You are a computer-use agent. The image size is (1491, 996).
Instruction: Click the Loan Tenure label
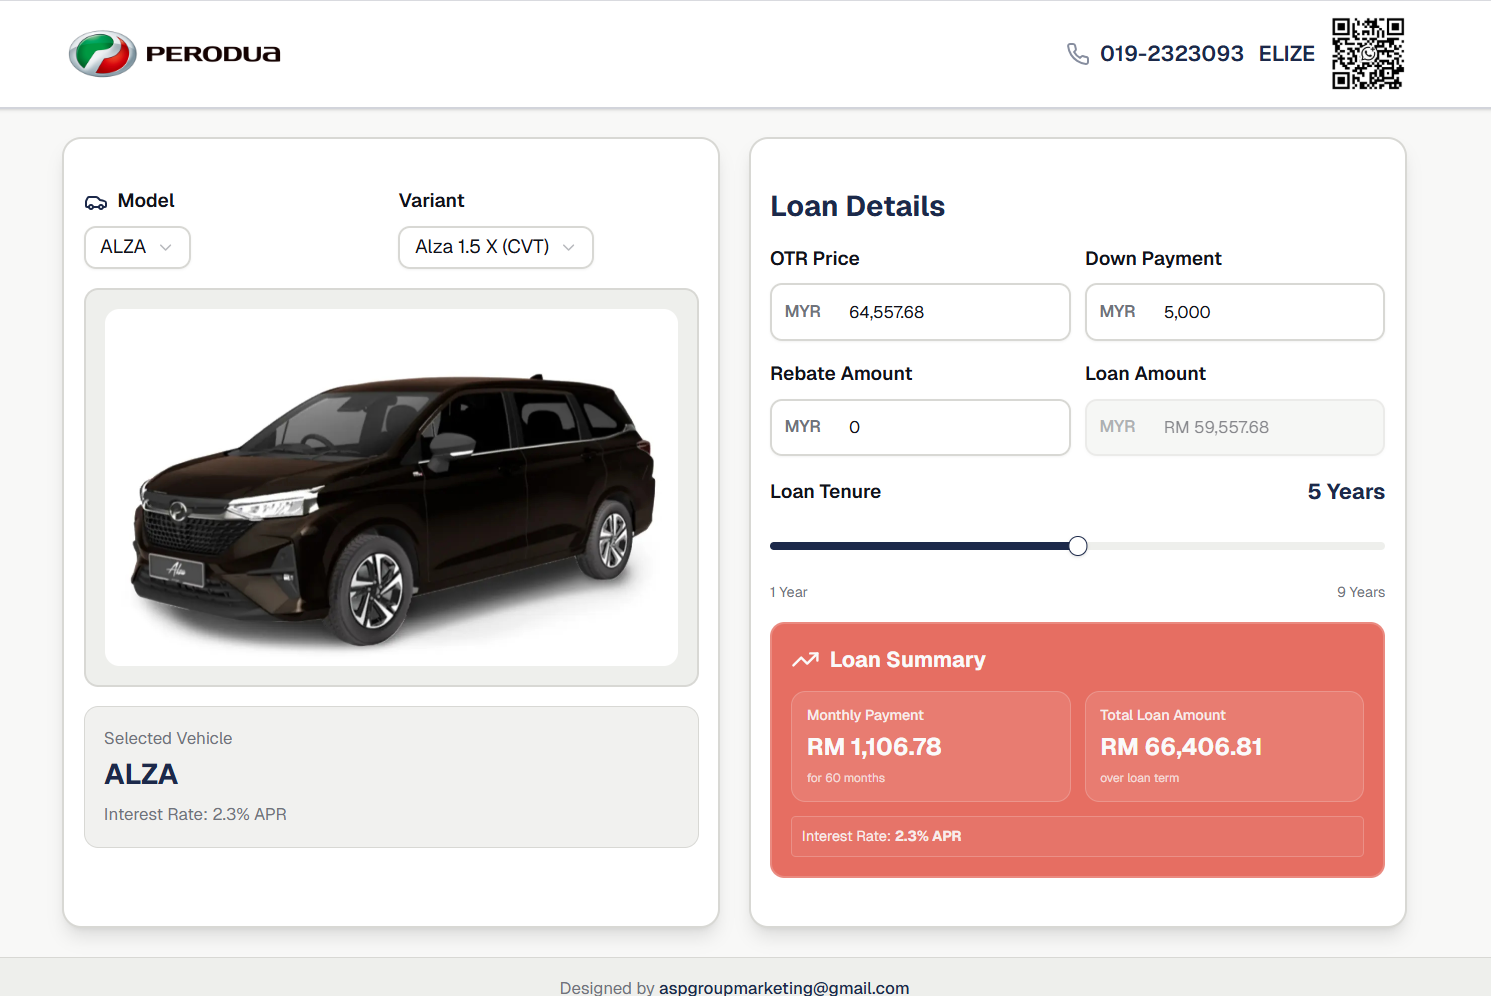tap(826, 492)
